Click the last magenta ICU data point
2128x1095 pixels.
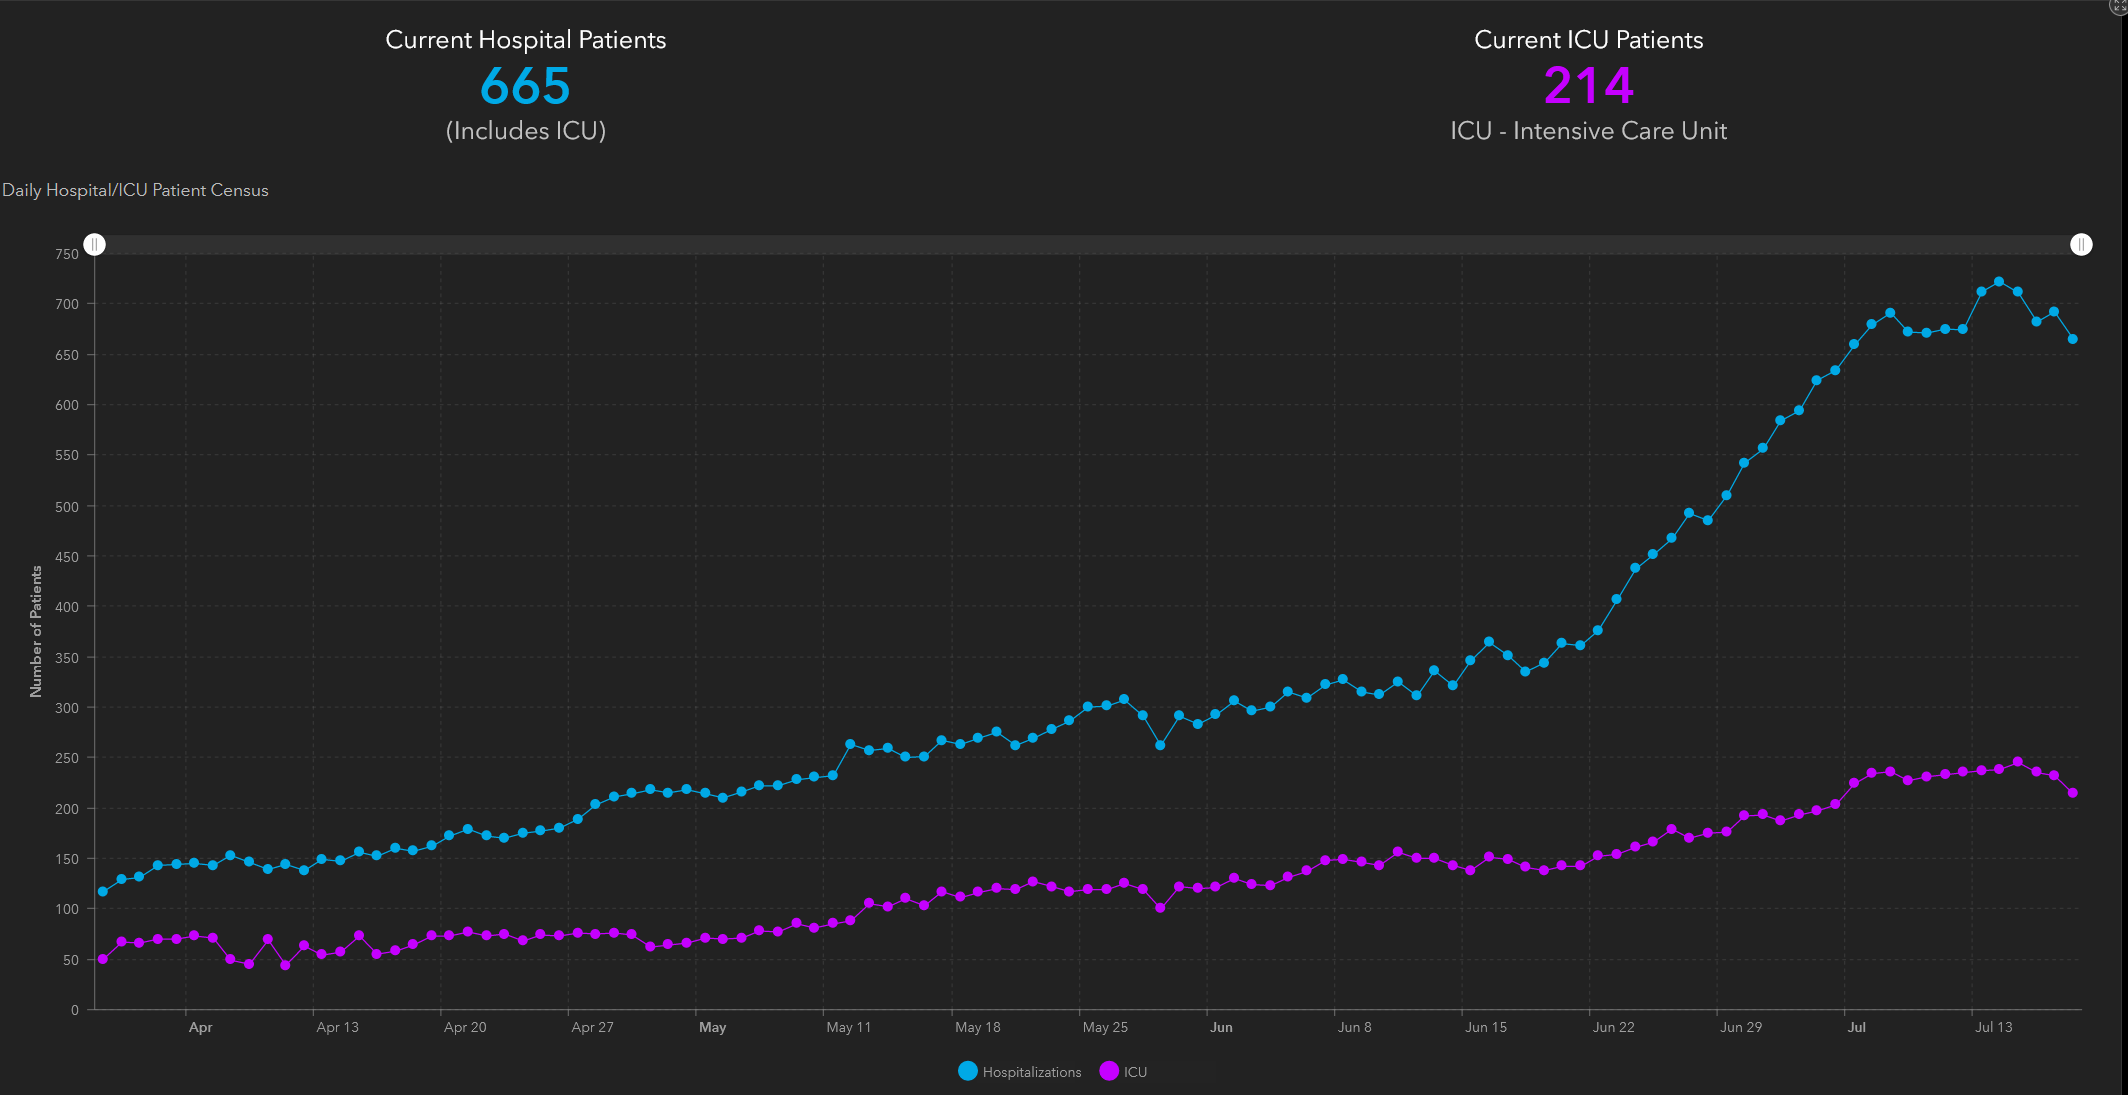(2073, 793)
